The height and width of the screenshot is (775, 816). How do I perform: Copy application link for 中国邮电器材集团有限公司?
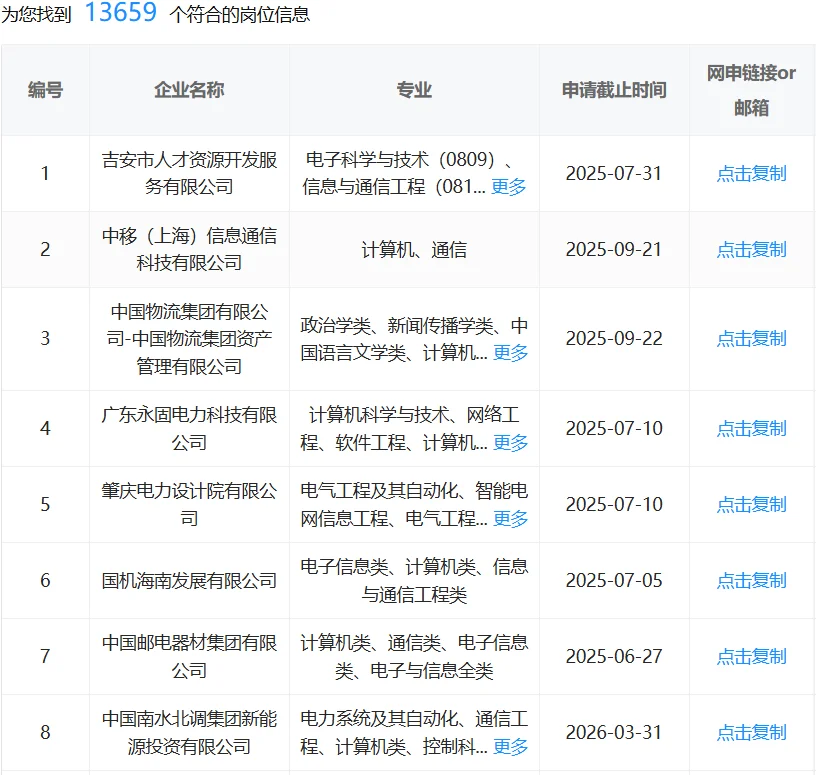751,656
